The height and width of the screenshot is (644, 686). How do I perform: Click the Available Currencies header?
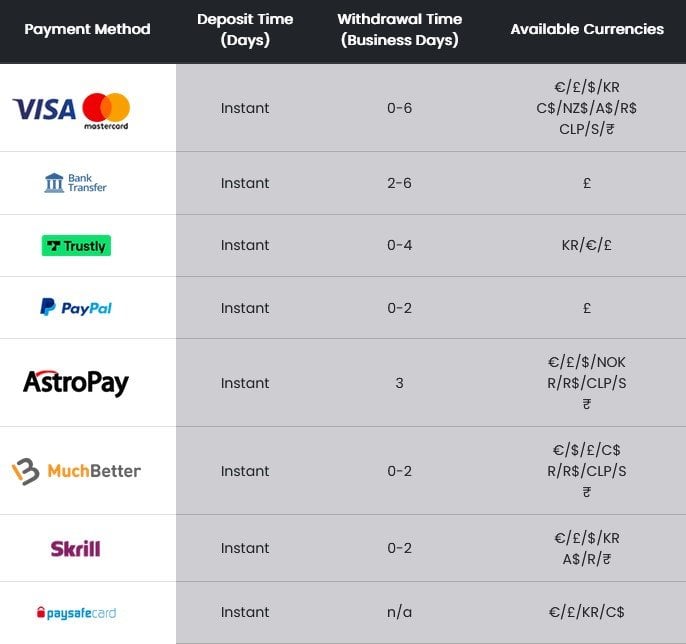coord(587,29)
